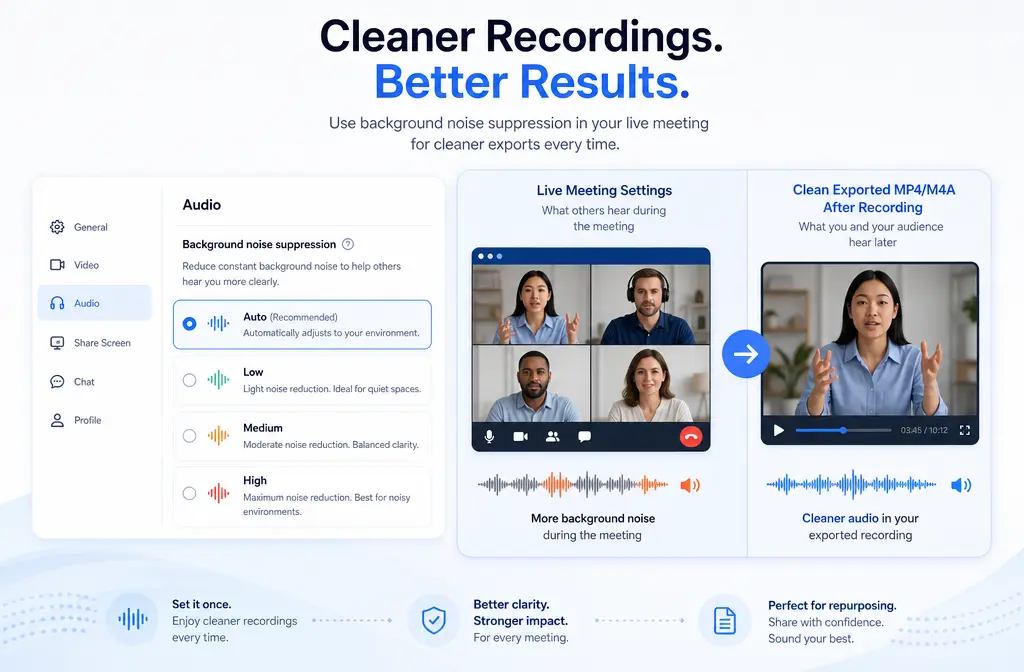The image size is (1024, 672).
Task: Click the top-left woman's video tile
Action: (531, 304)
